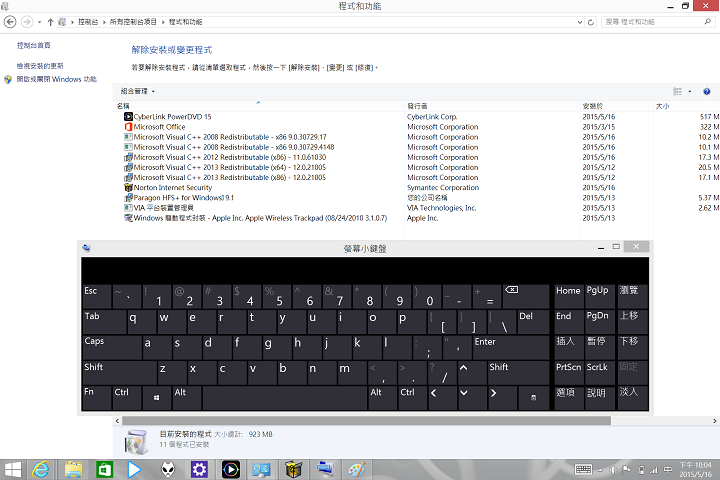Screen dimensions: 720x480
Task: Click the Action Center flag tray icon
Action: tap(626, 470)
